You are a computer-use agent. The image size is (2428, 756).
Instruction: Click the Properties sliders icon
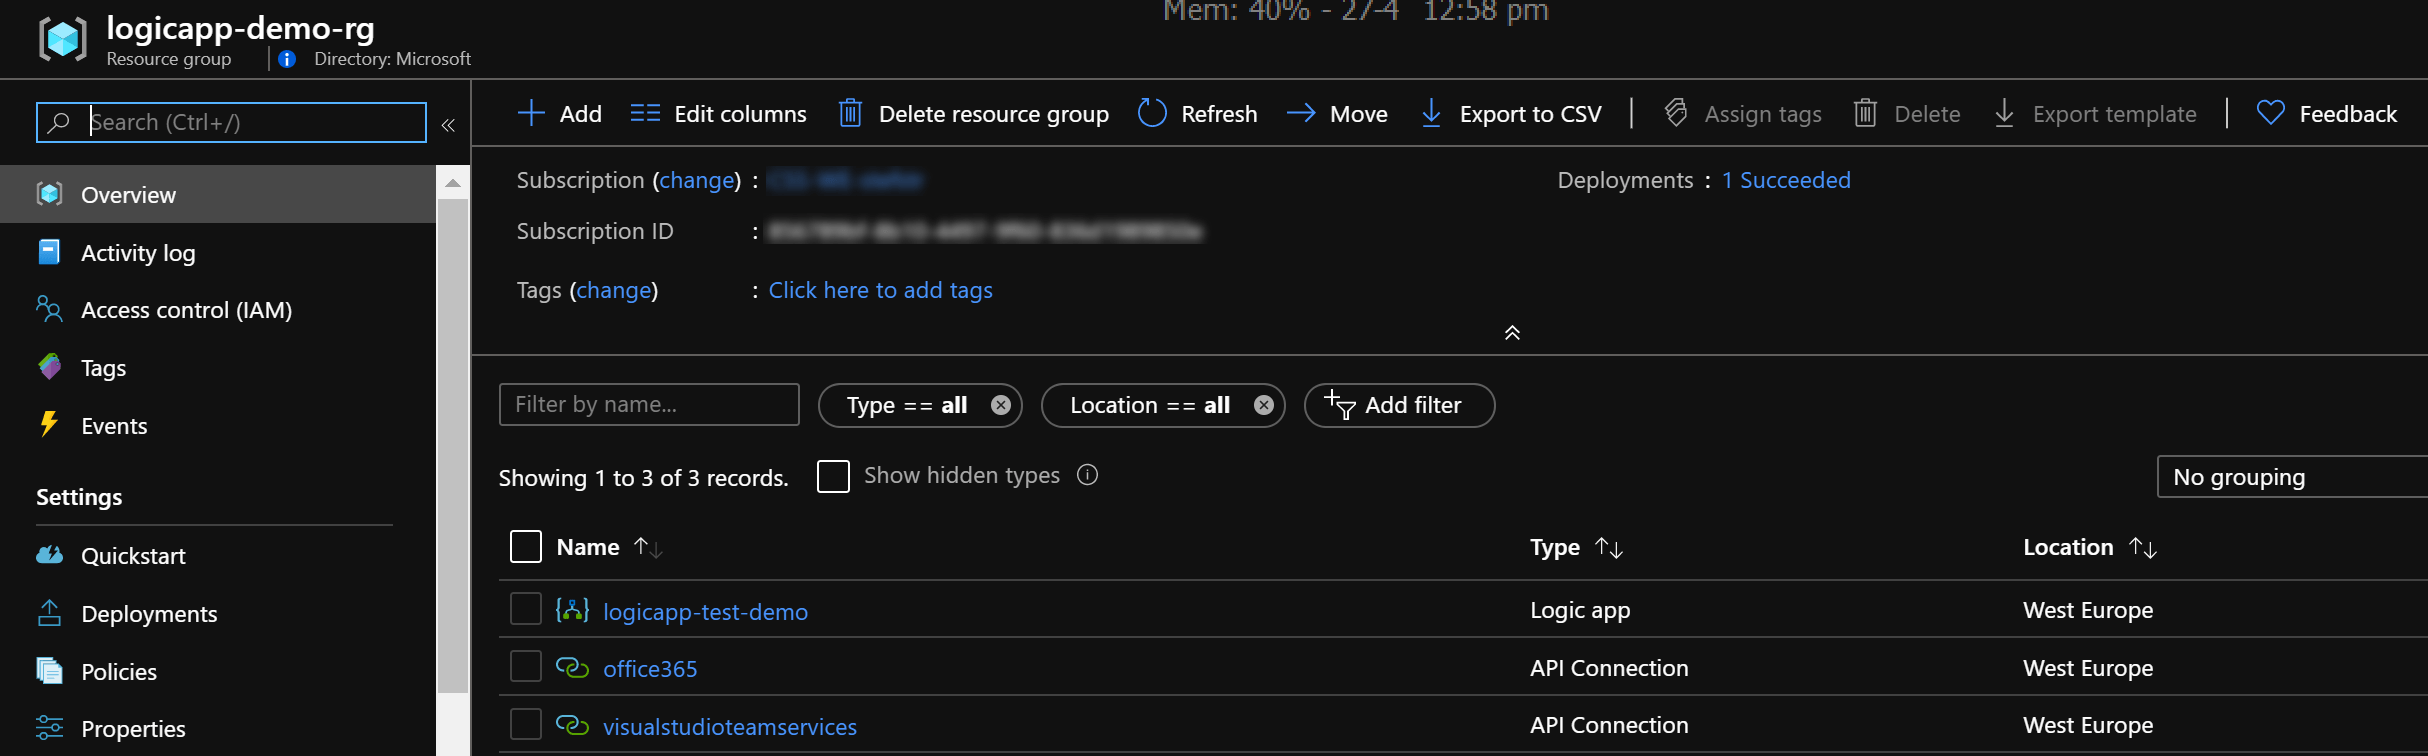click(49, 727)
